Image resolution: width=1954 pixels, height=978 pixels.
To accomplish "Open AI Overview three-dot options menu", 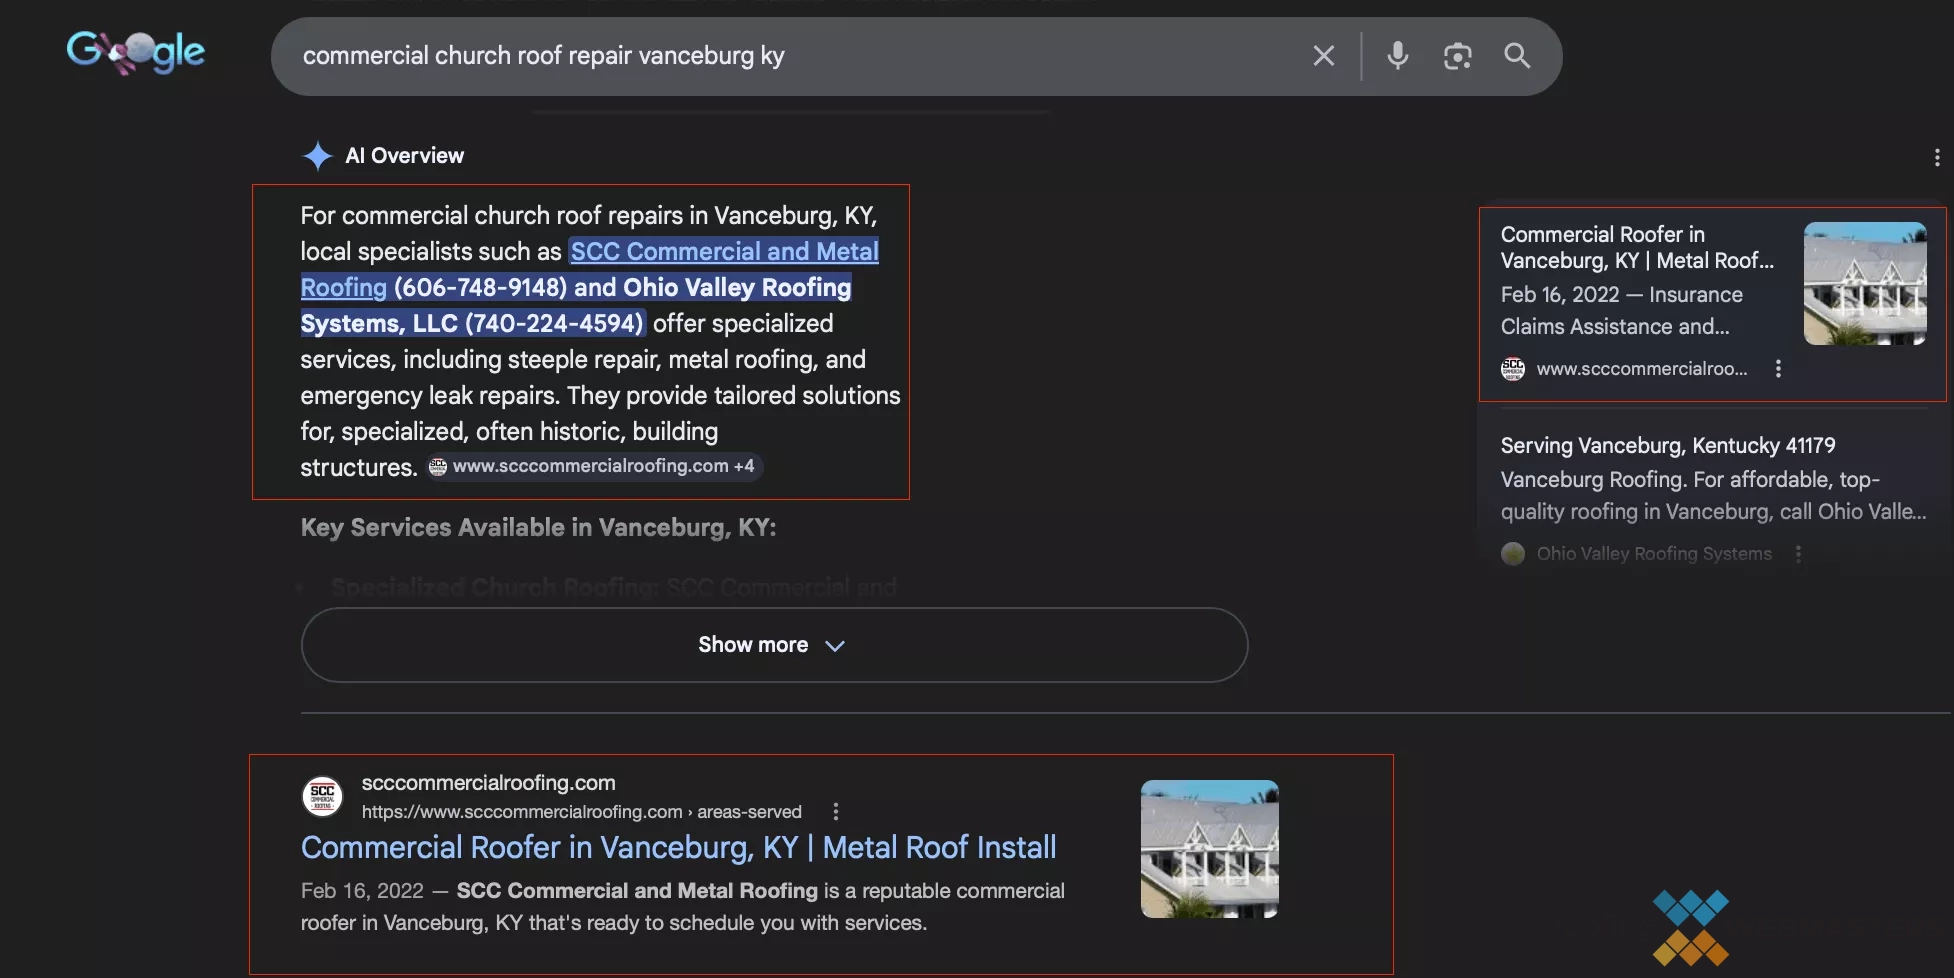I will 1937,157.
